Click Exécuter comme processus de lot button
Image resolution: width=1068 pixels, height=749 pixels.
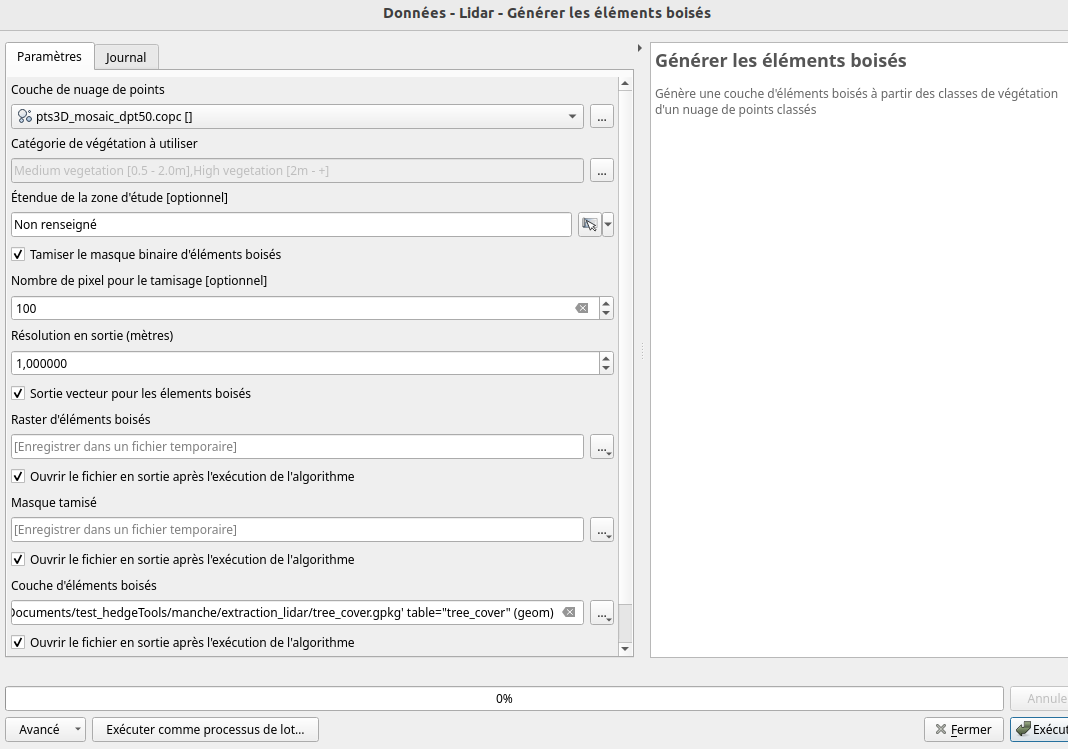pyautogui.click(x=205, y=730)
